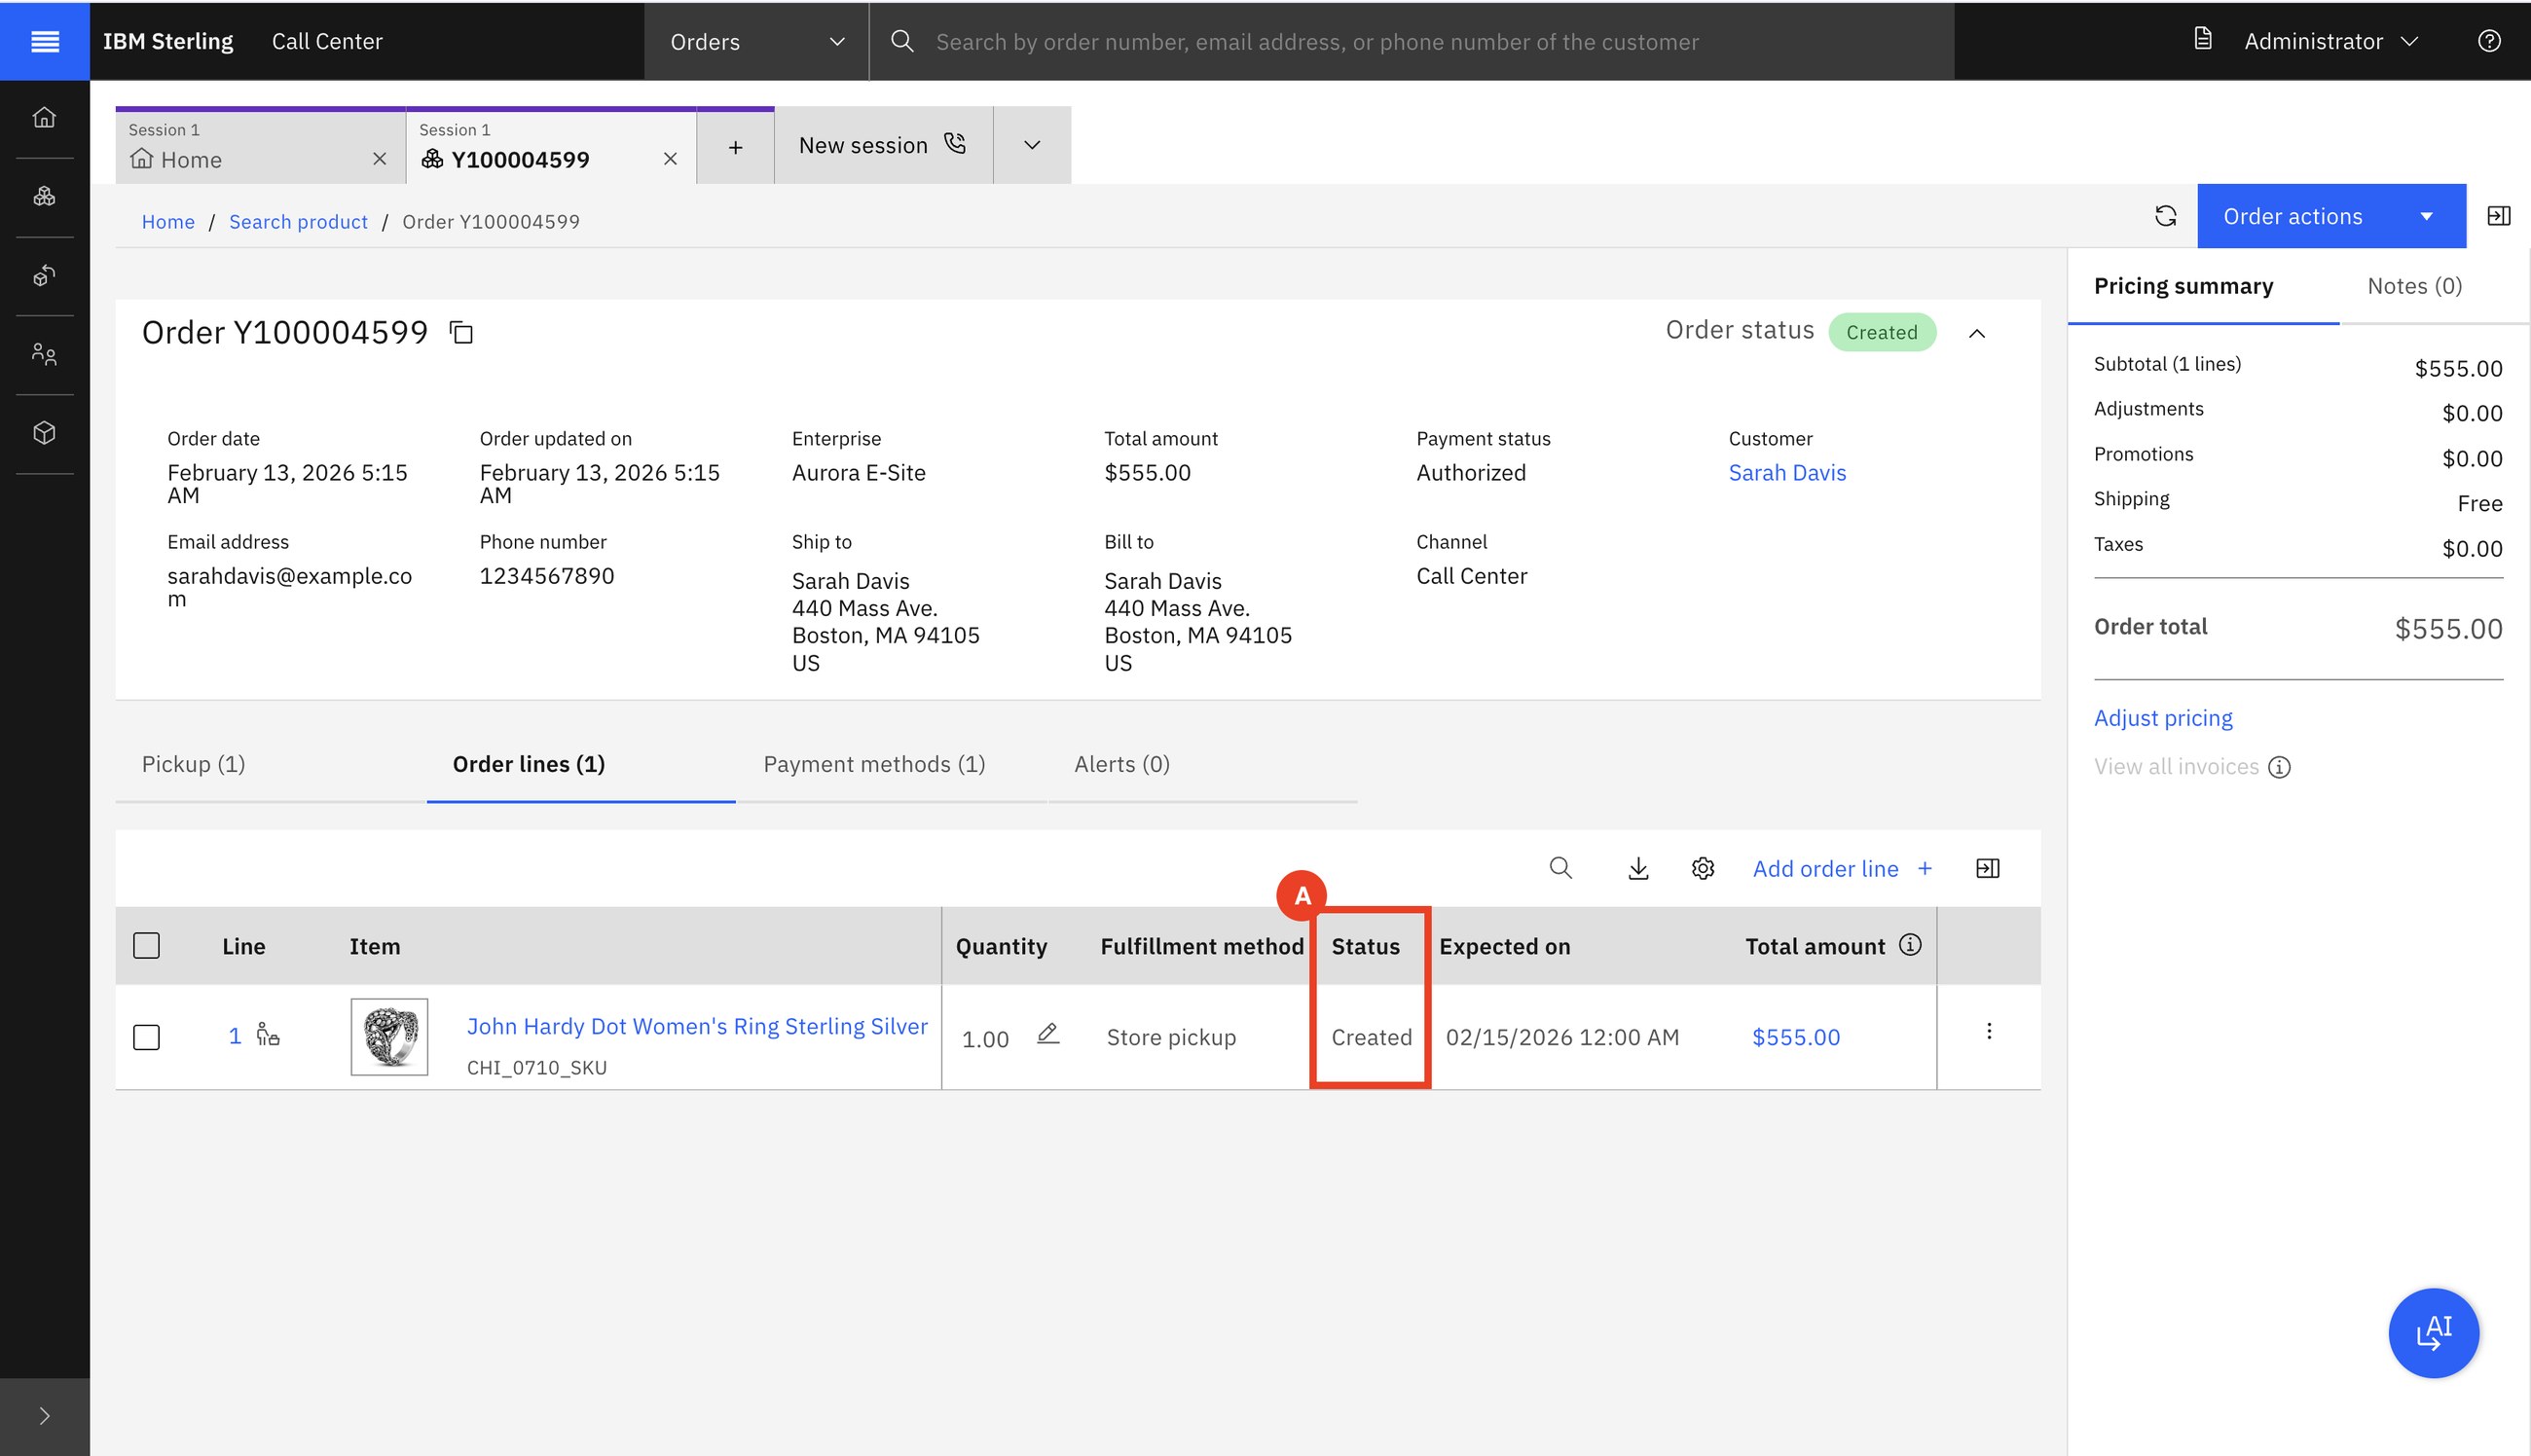This screenshot has width=2531, height=1456.
Task: Open the Returns icon in left sidebar
Action: 44,276
